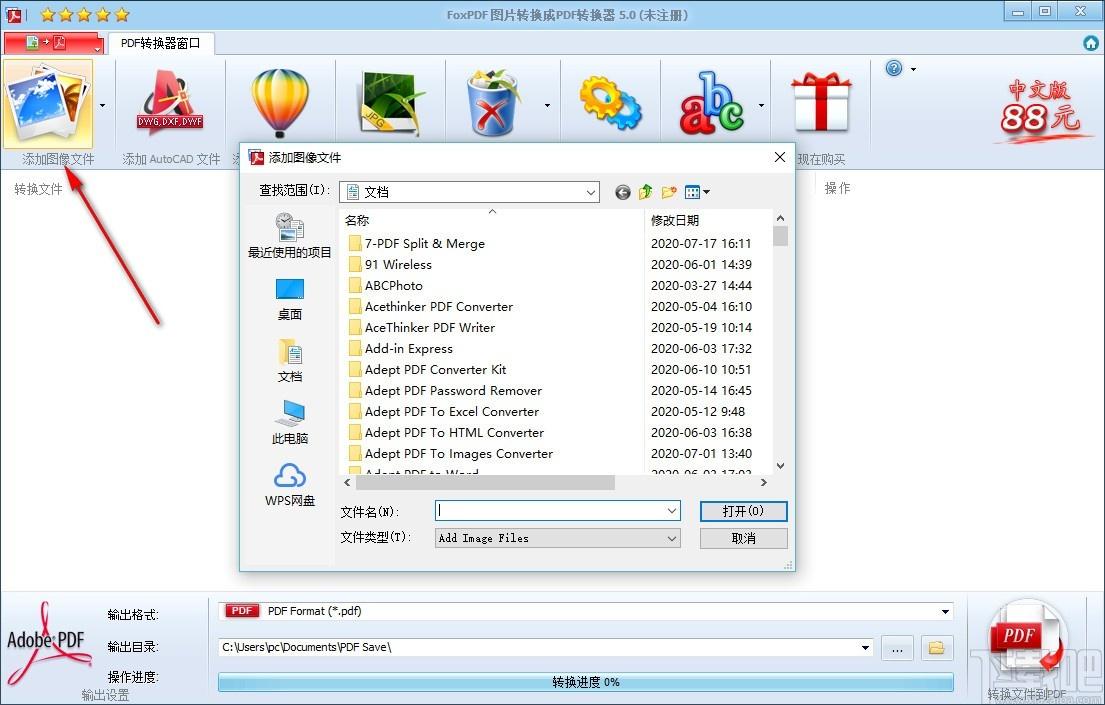
Task: Click the colorful abc language icon
Action: pyautogui.click(x=711, y=104)
